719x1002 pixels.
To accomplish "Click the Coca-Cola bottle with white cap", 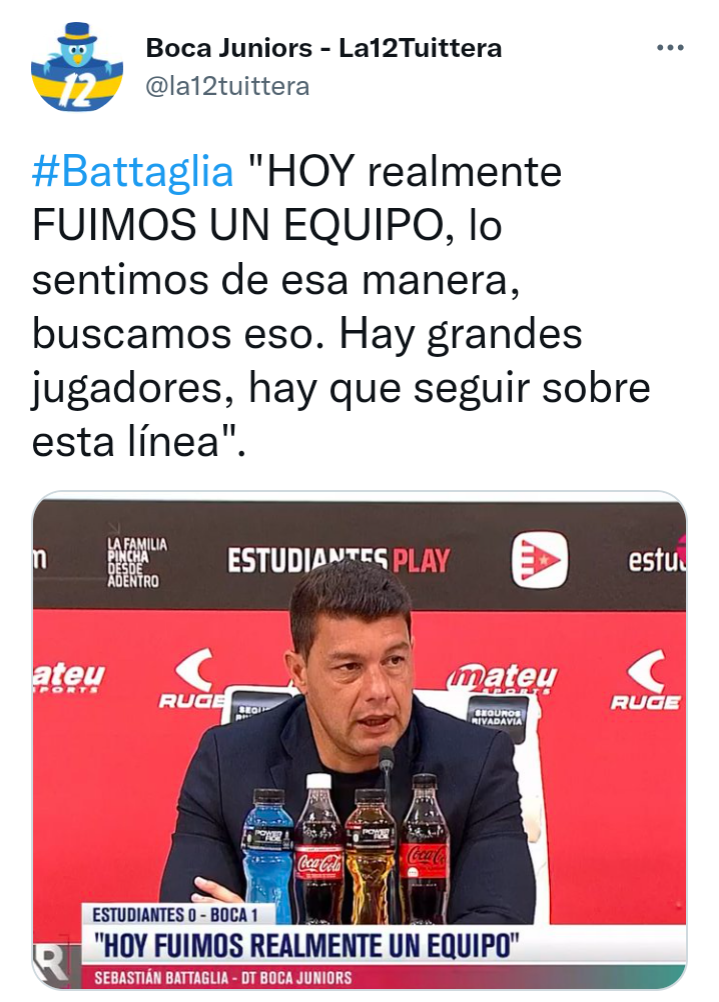I will pos(319,849).
